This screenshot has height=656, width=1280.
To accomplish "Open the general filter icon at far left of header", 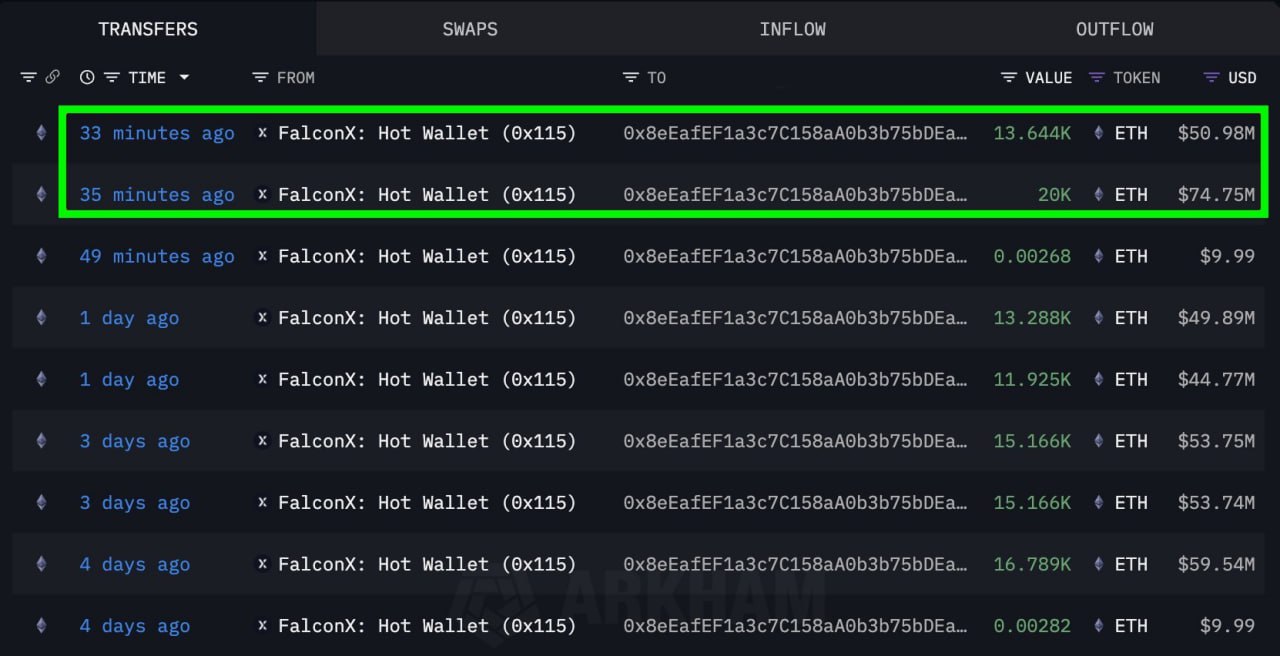I will [x=28, y=77].
